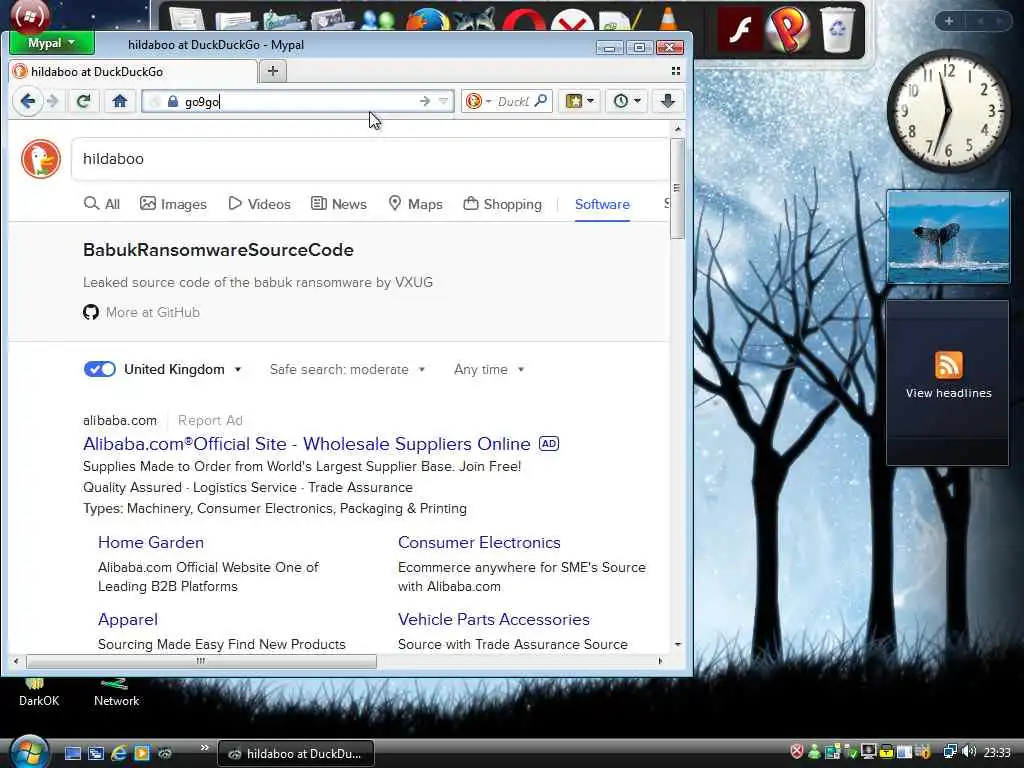Open the BabukRansomwareSourceCode heading

tap(218, 249)
